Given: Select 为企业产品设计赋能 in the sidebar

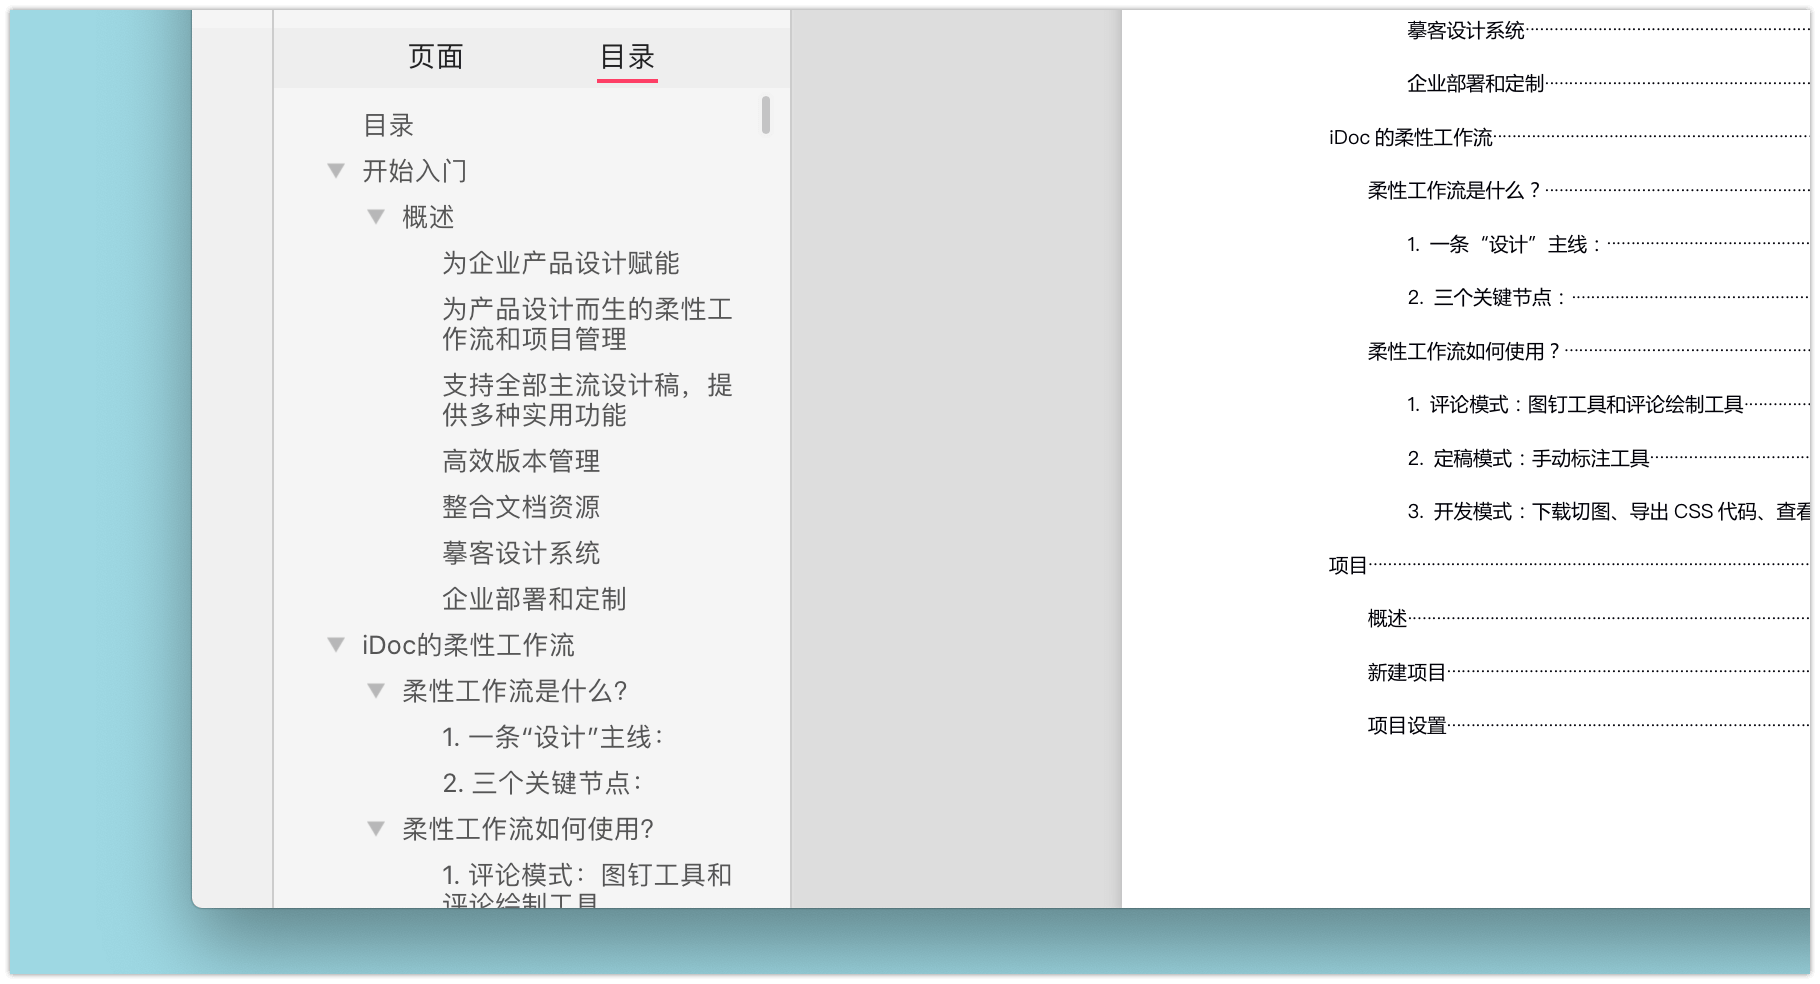Looking at the screenshot, I should [562, 263].
